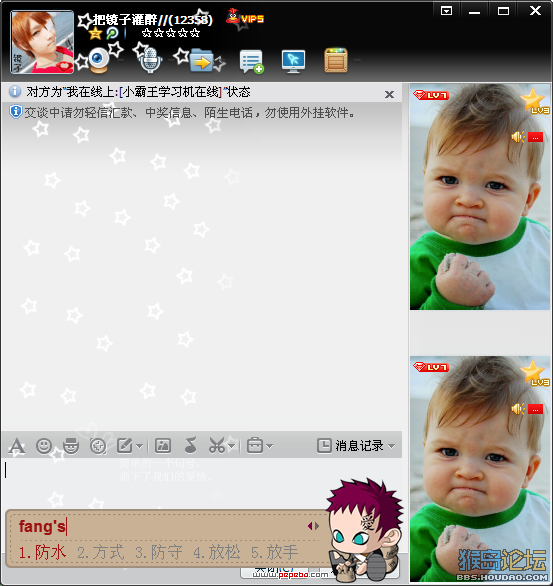The width and height of the screenshot is (553, 586).
Task: Click the green swirl icon under nickname
Action: 112,33
